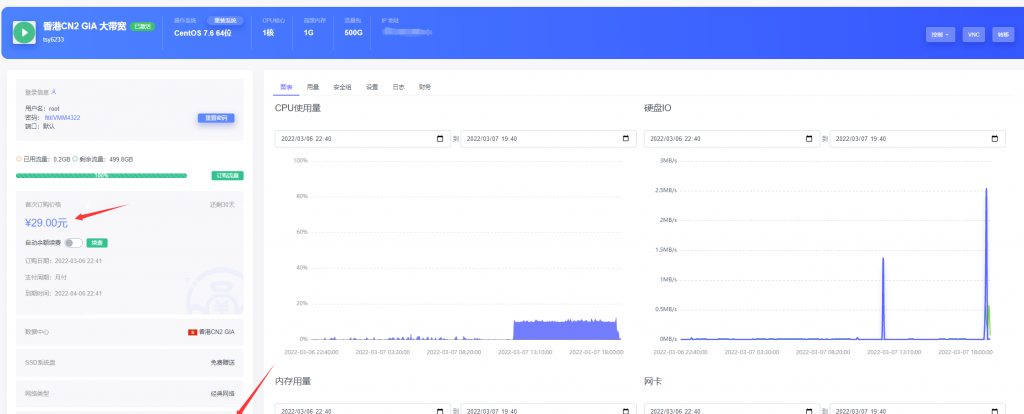
Task: Switch to the 用量 tab
Action: click(x=313, y=87)
